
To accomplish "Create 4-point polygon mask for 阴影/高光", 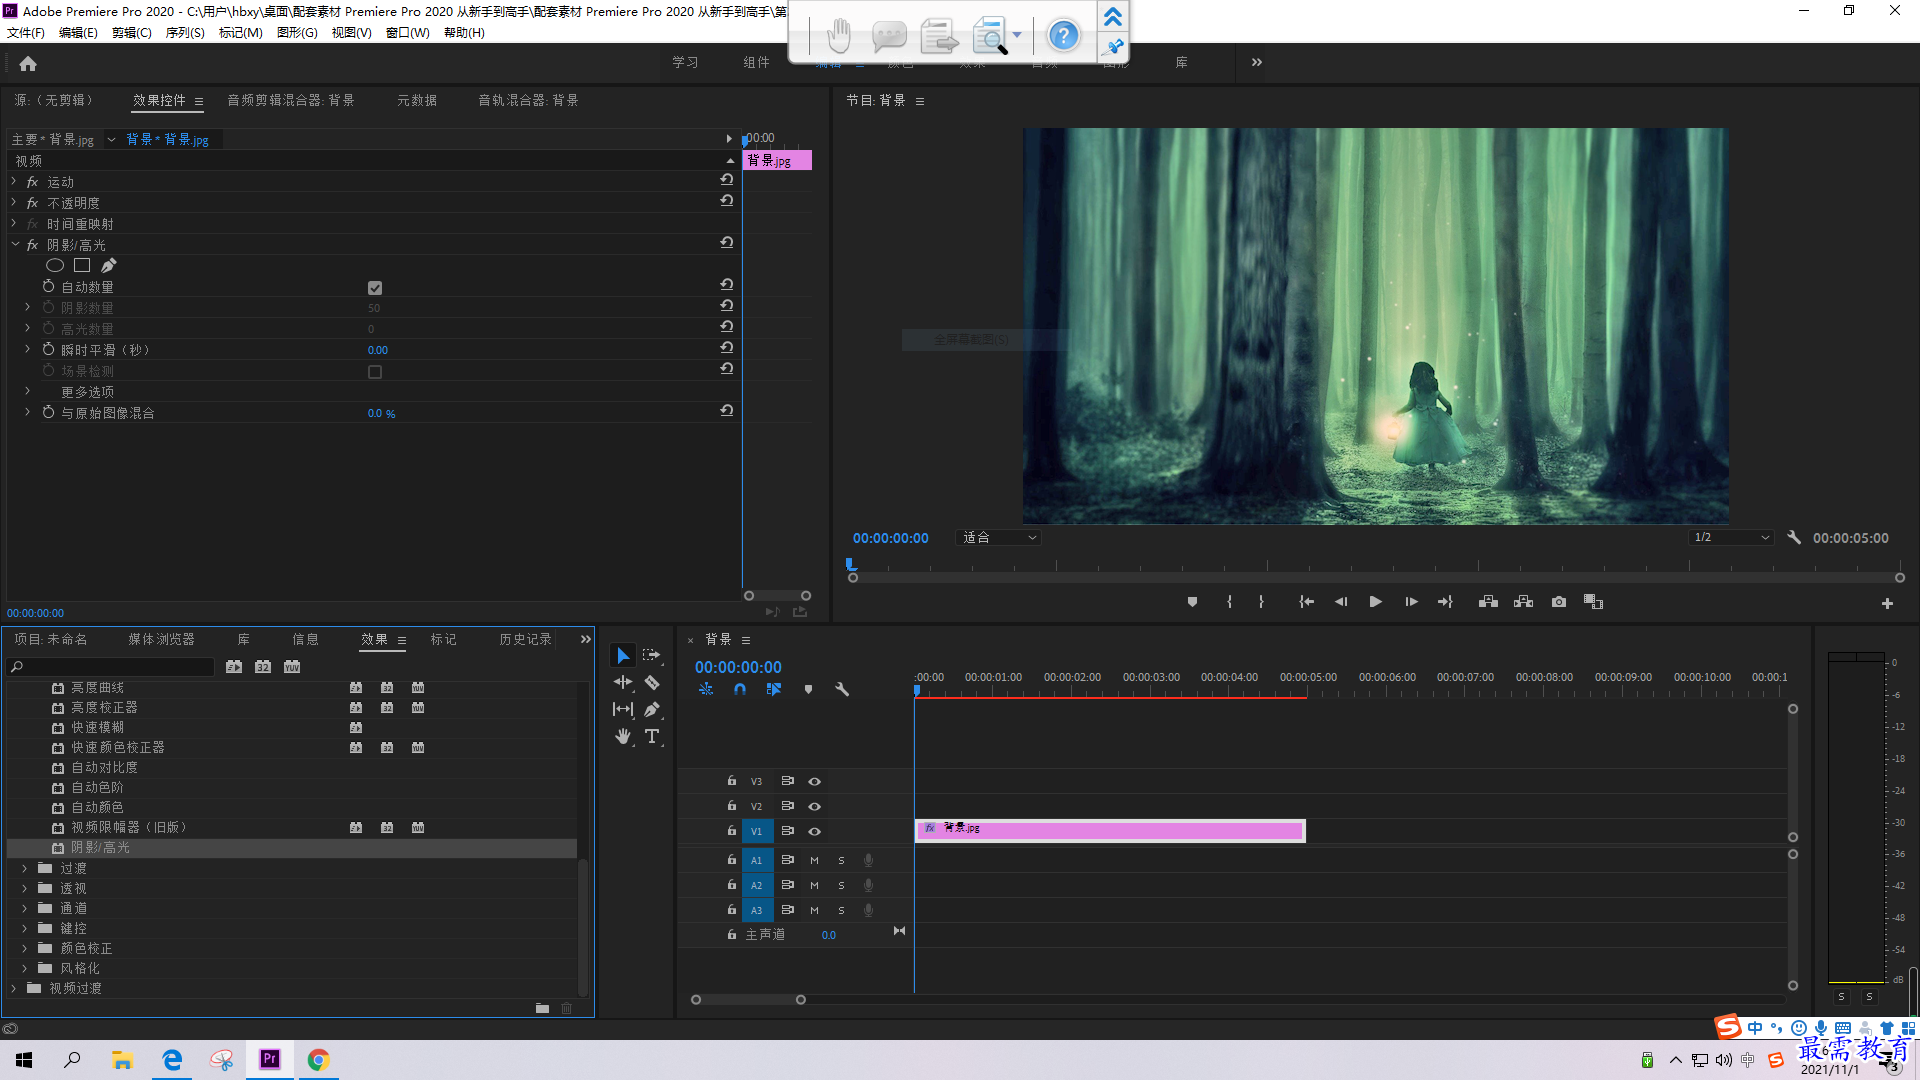I will click(82, 265).
